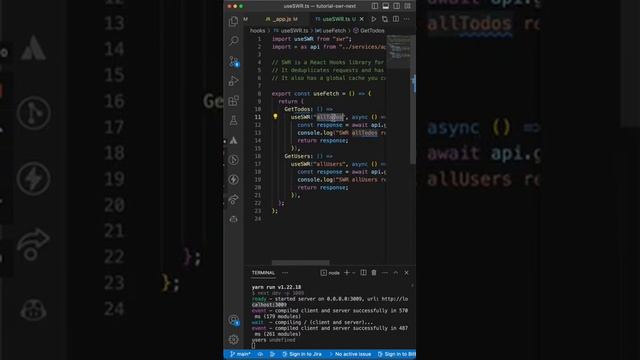The image size is (640, 360).
Task: Click the robot face activity bar icon
Action: (233, 219)
